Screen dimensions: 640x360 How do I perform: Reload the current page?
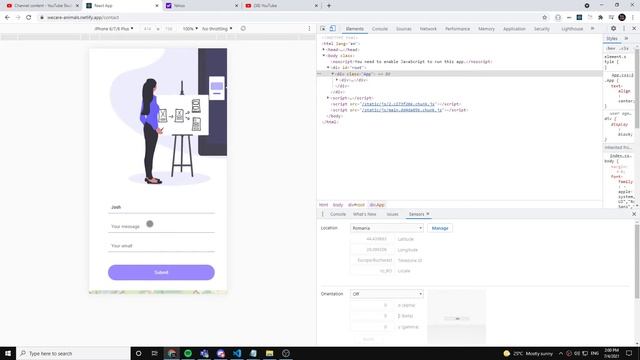pyautogui.click(x=29, y=18)
